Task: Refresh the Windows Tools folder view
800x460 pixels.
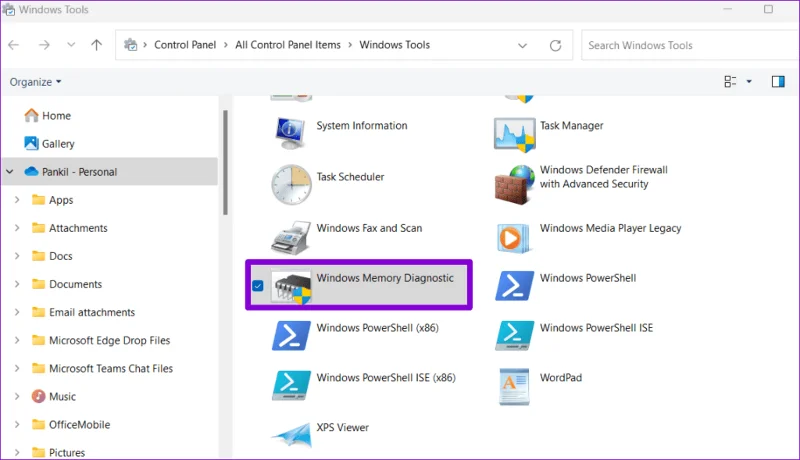Action: (556, 45)
